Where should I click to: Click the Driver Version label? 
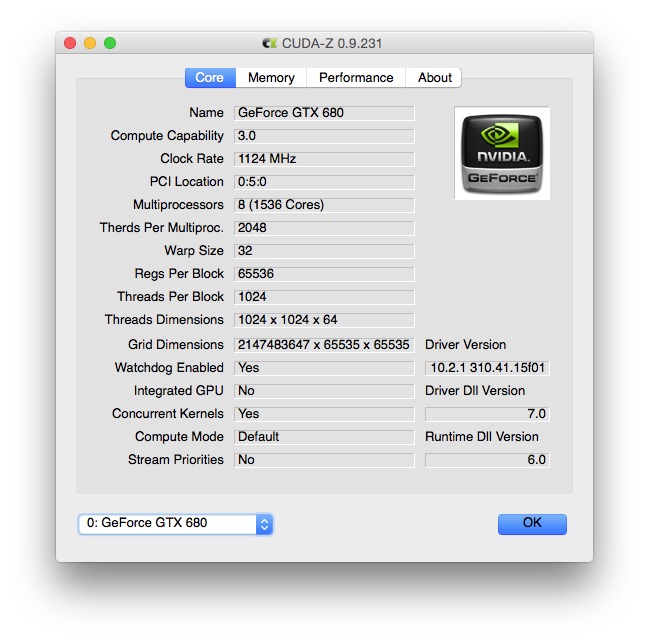point(465,345)
